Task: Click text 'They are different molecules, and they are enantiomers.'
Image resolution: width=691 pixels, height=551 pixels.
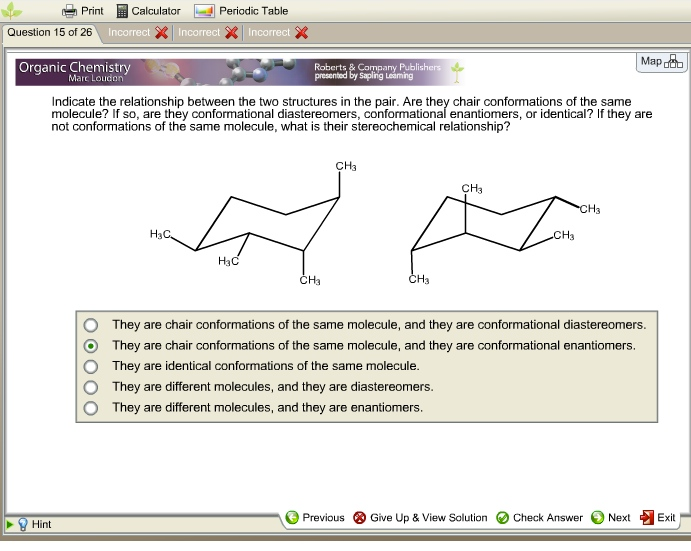Action: tap(267, 408)
